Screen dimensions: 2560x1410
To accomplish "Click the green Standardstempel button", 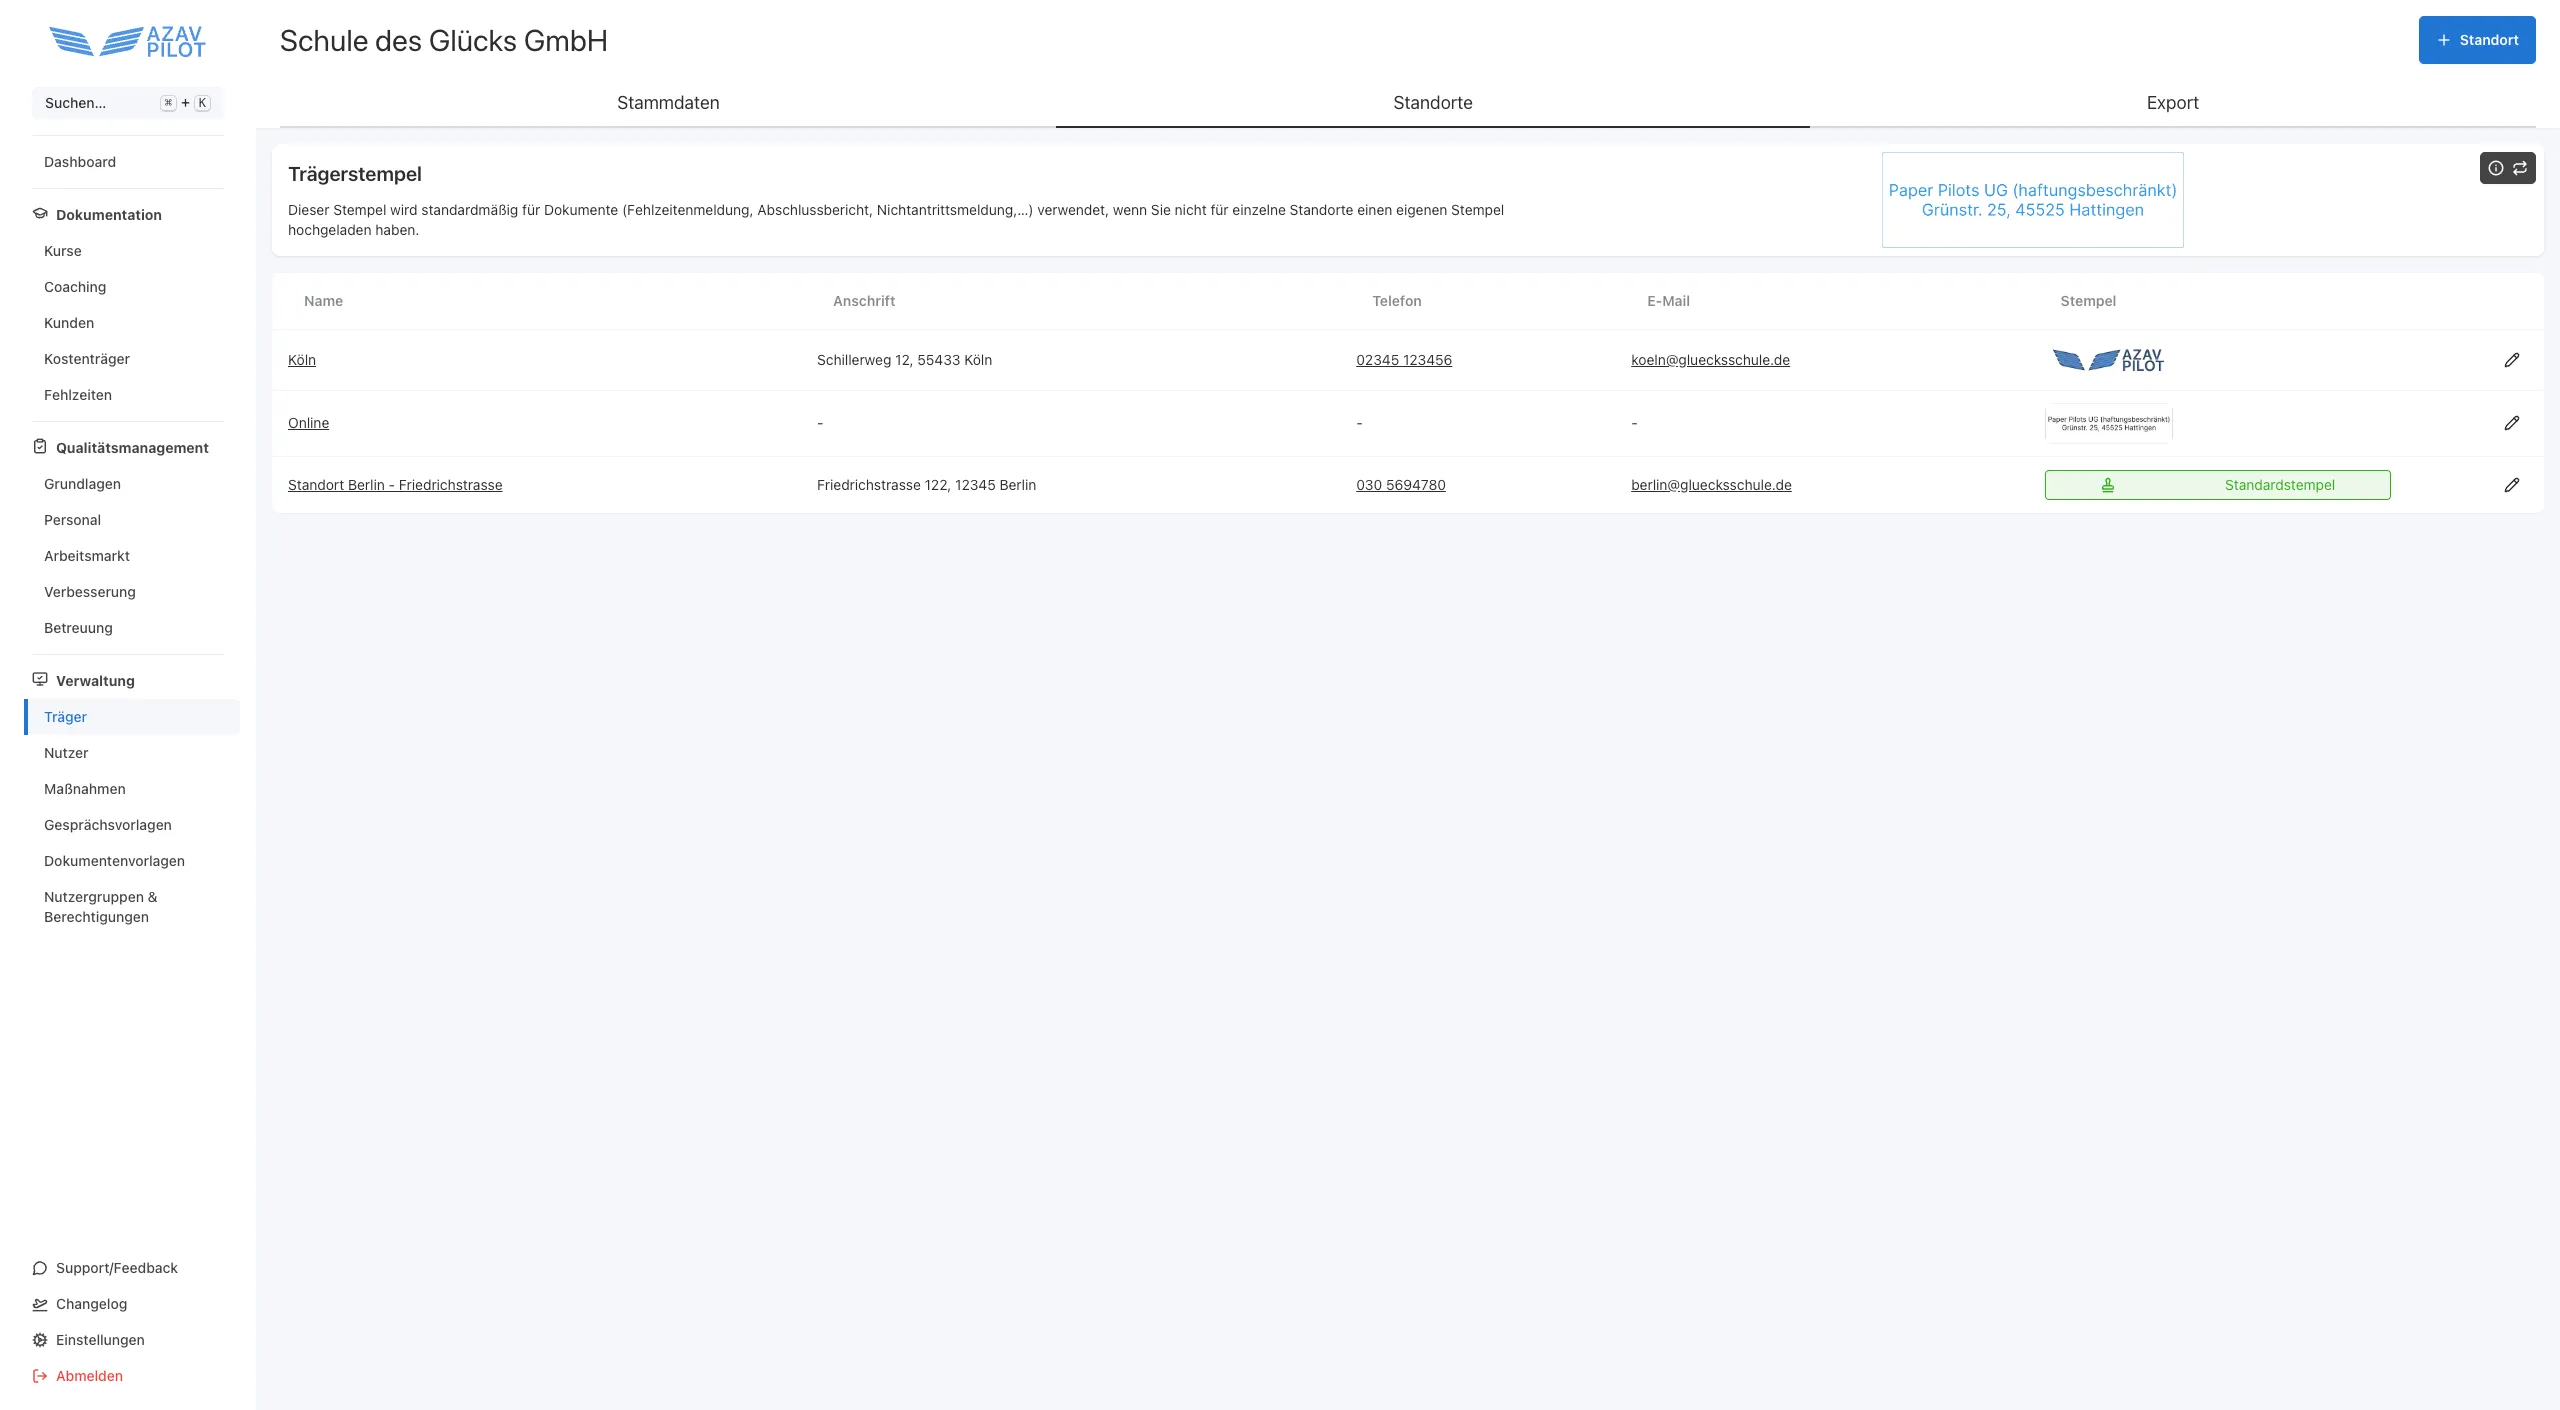I will click(2217, 485).
